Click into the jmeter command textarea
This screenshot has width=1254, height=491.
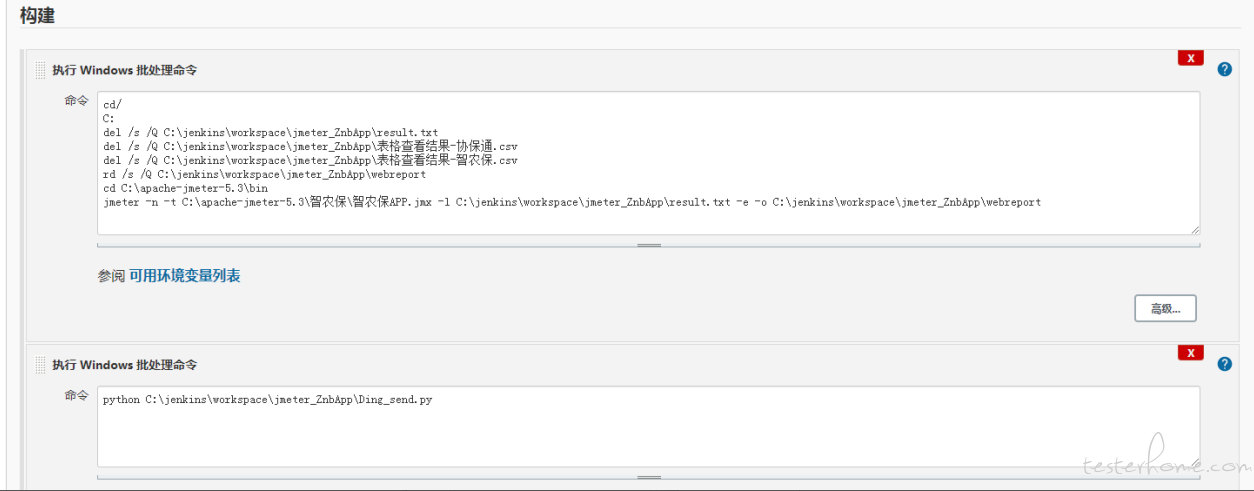click(x=648, y=163)
